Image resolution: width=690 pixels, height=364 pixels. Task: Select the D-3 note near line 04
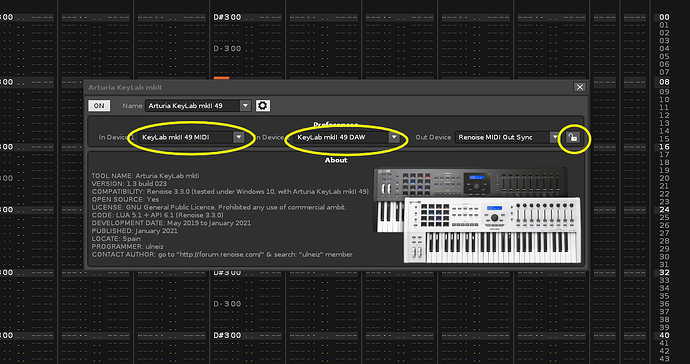[x=228, y=48]
